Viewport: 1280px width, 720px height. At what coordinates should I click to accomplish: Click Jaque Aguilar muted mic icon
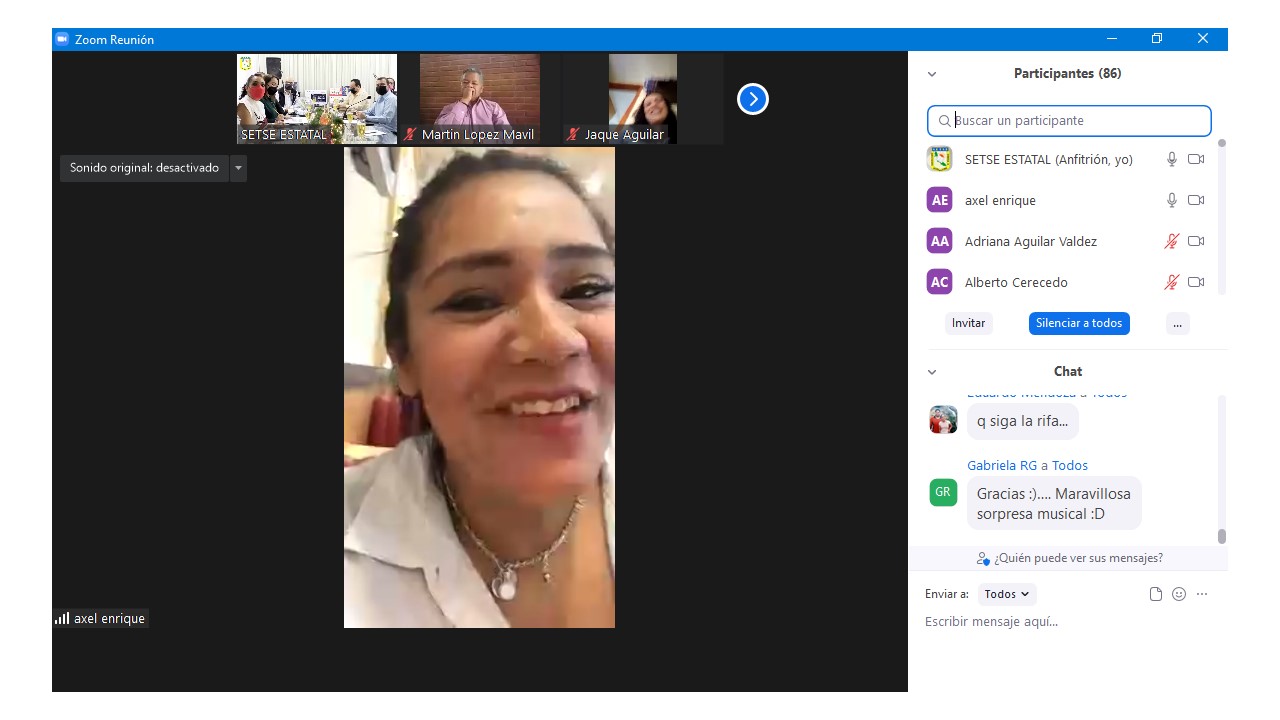[573, 134]
